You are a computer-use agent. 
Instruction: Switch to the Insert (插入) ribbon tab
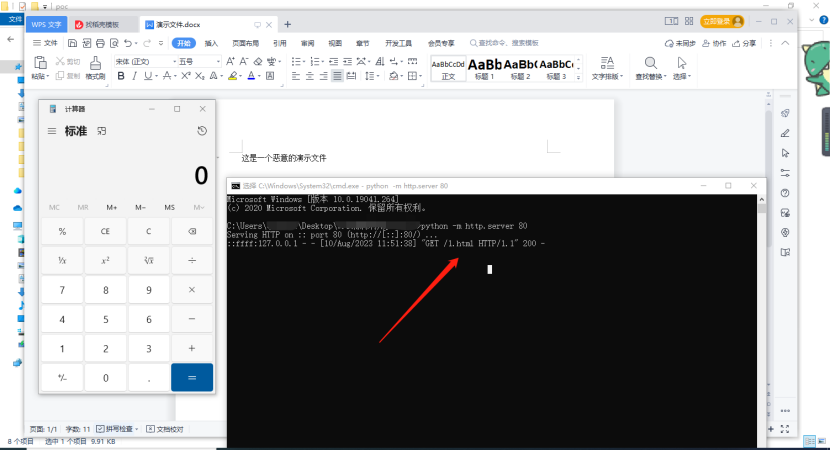click(x=211, y=43)
